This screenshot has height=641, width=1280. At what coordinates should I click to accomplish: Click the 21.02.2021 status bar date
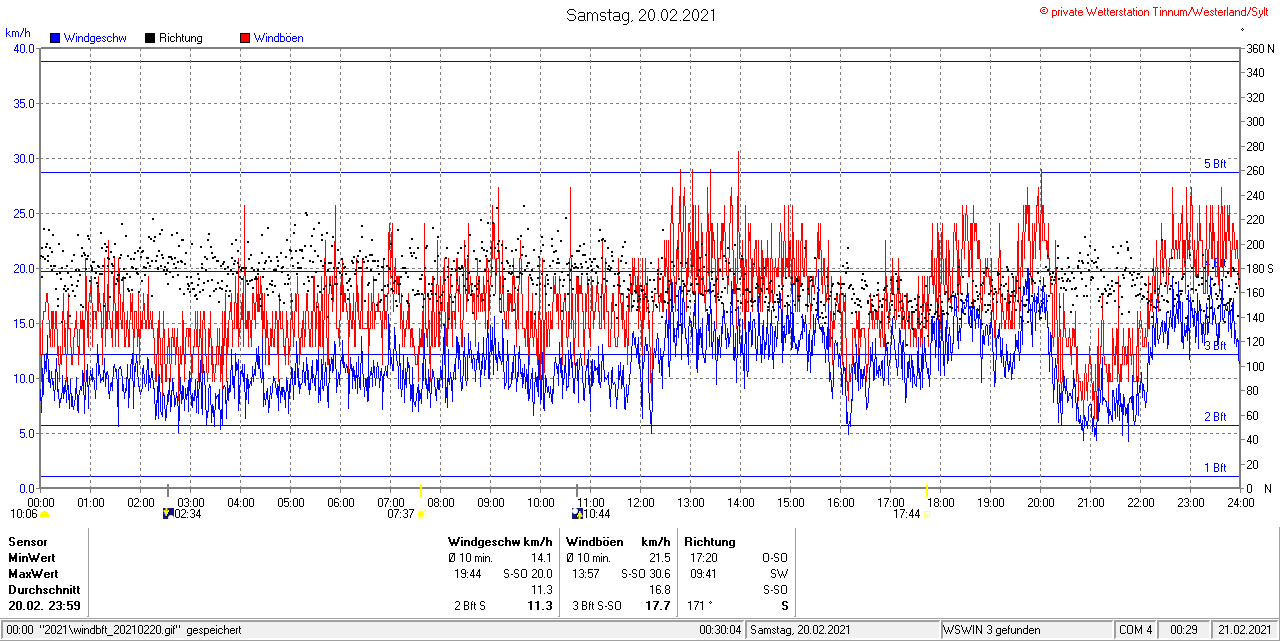(x=1244, y=630)
